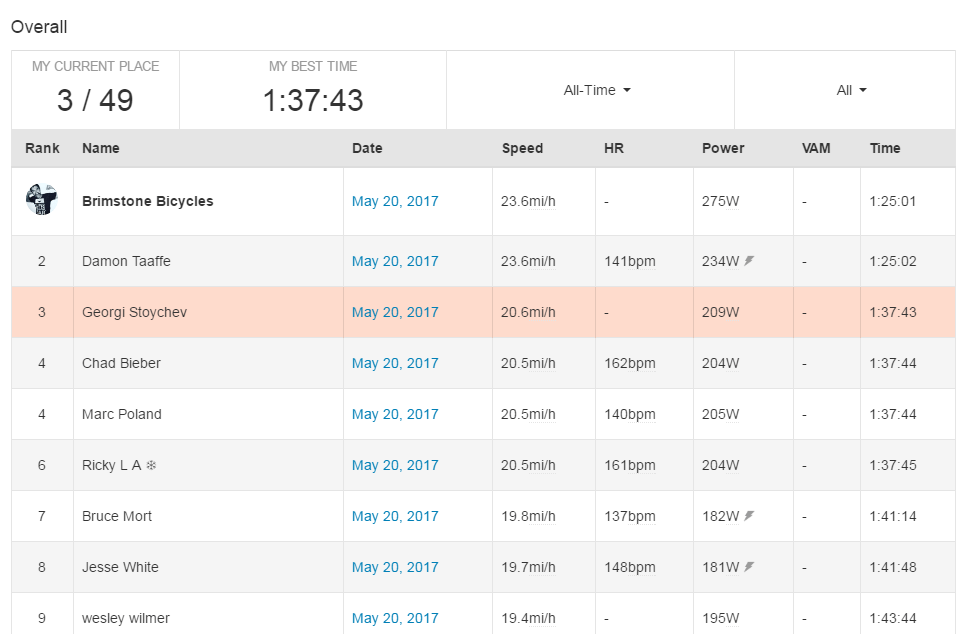This screenshot has width=974, height=634.
Task: Click the Brimstone Bicycles profile avatar
Action: [41, 200]
